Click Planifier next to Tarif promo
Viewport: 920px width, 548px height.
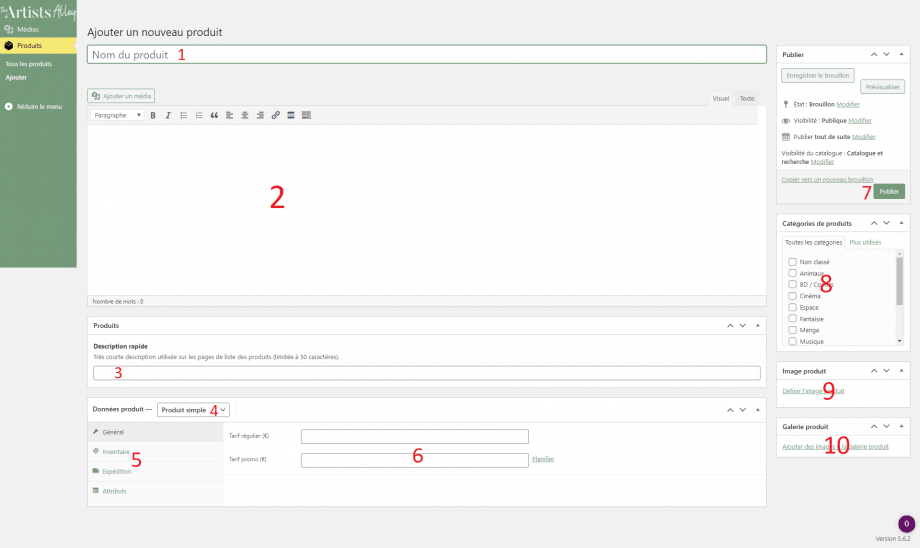pyautogui.click(x=543, y=459)
